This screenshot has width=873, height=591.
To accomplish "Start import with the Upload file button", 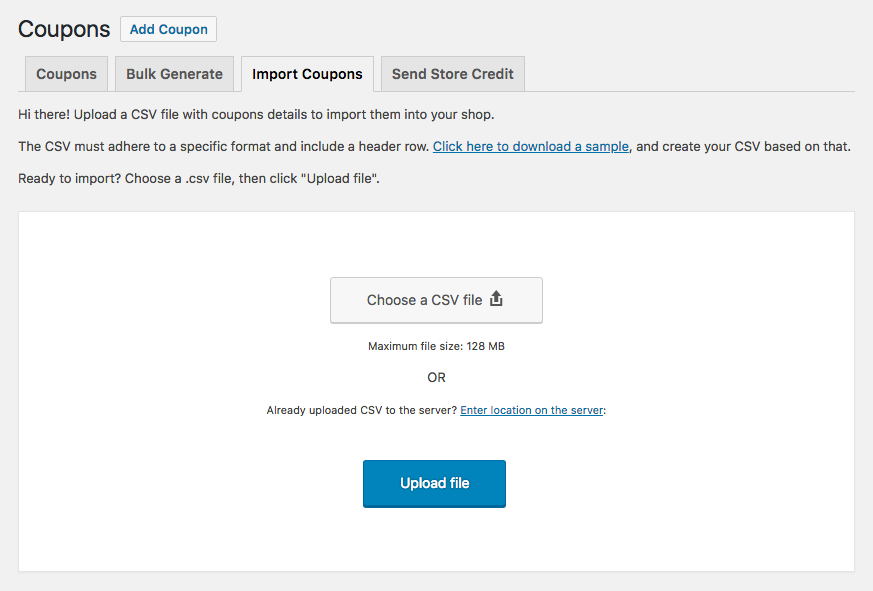I will [434, 483].
